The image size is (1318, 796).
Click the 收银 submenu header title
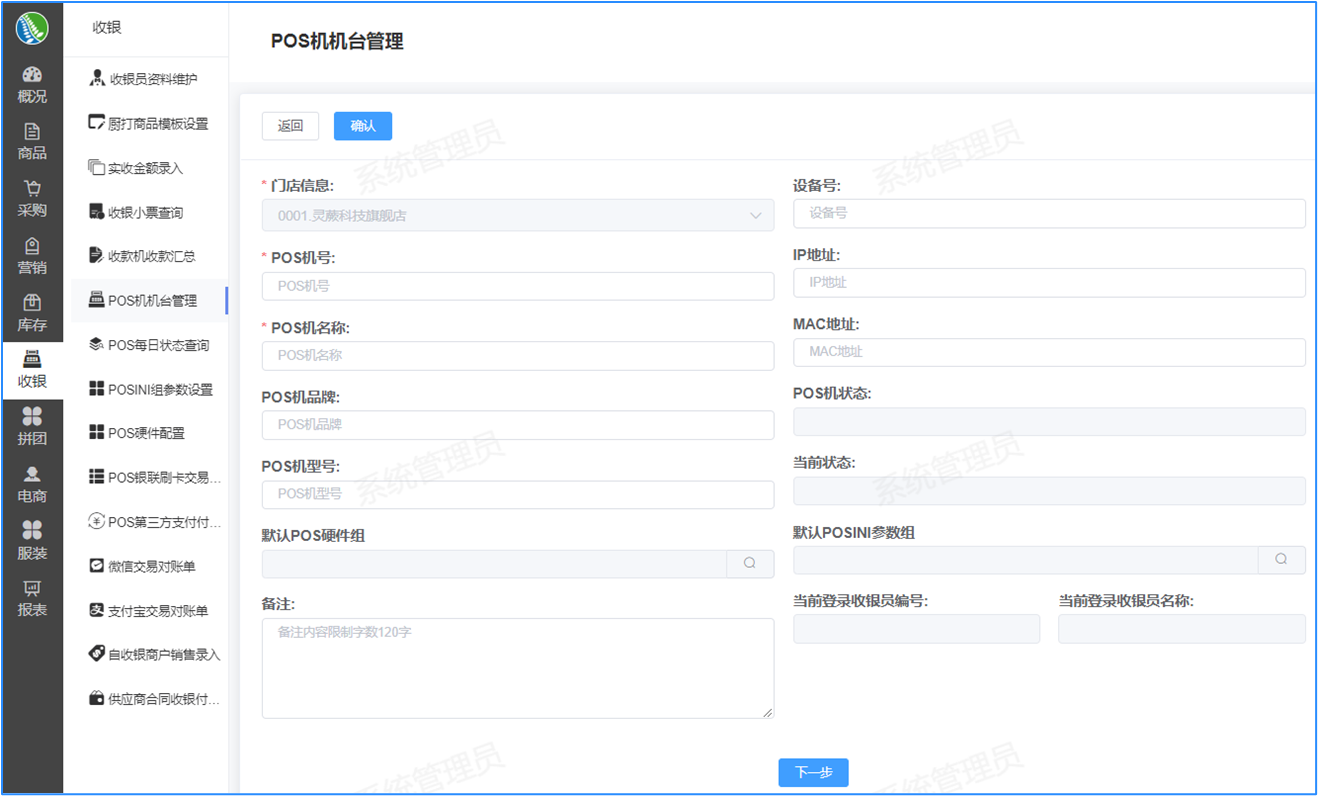pyautogui.click(x=107, y=28)
